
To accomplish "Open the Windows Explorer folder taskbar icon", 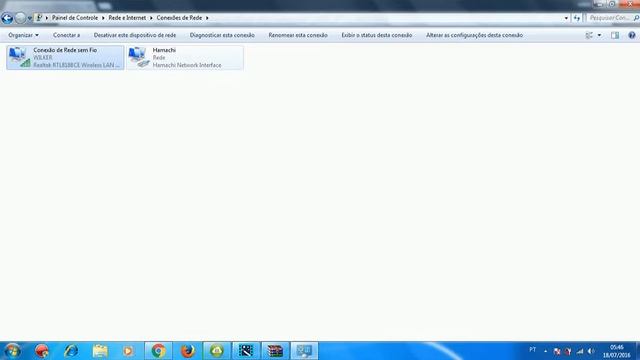I will pyautogui.click(x=100, y=351).
